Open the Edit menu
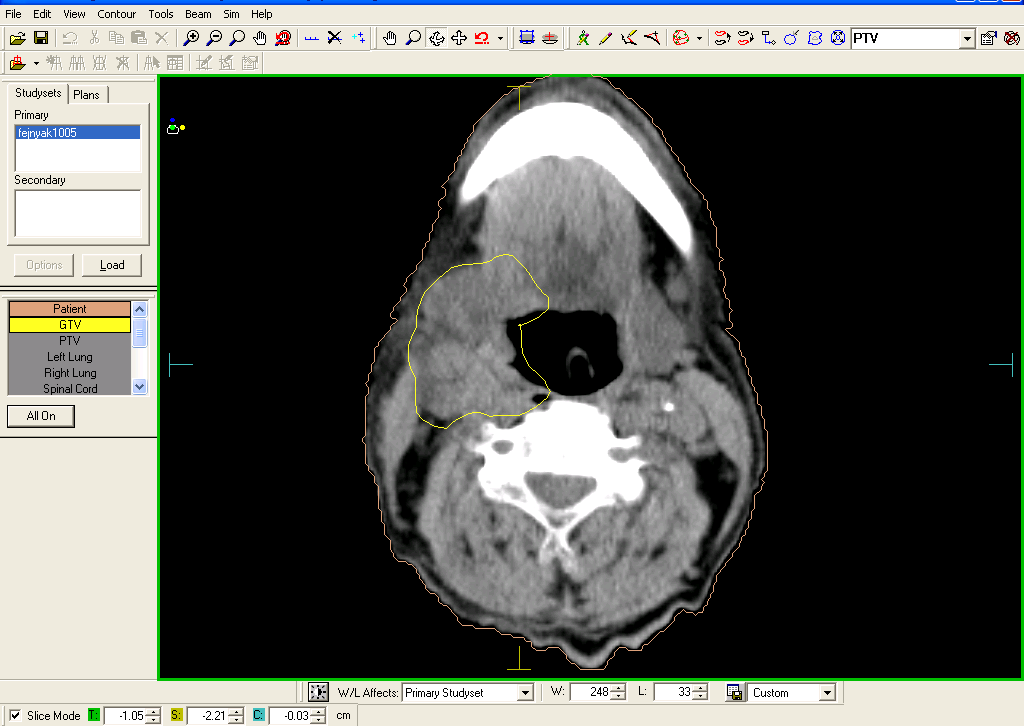The height and width of the screenshot is (726, 1024). 42,14
